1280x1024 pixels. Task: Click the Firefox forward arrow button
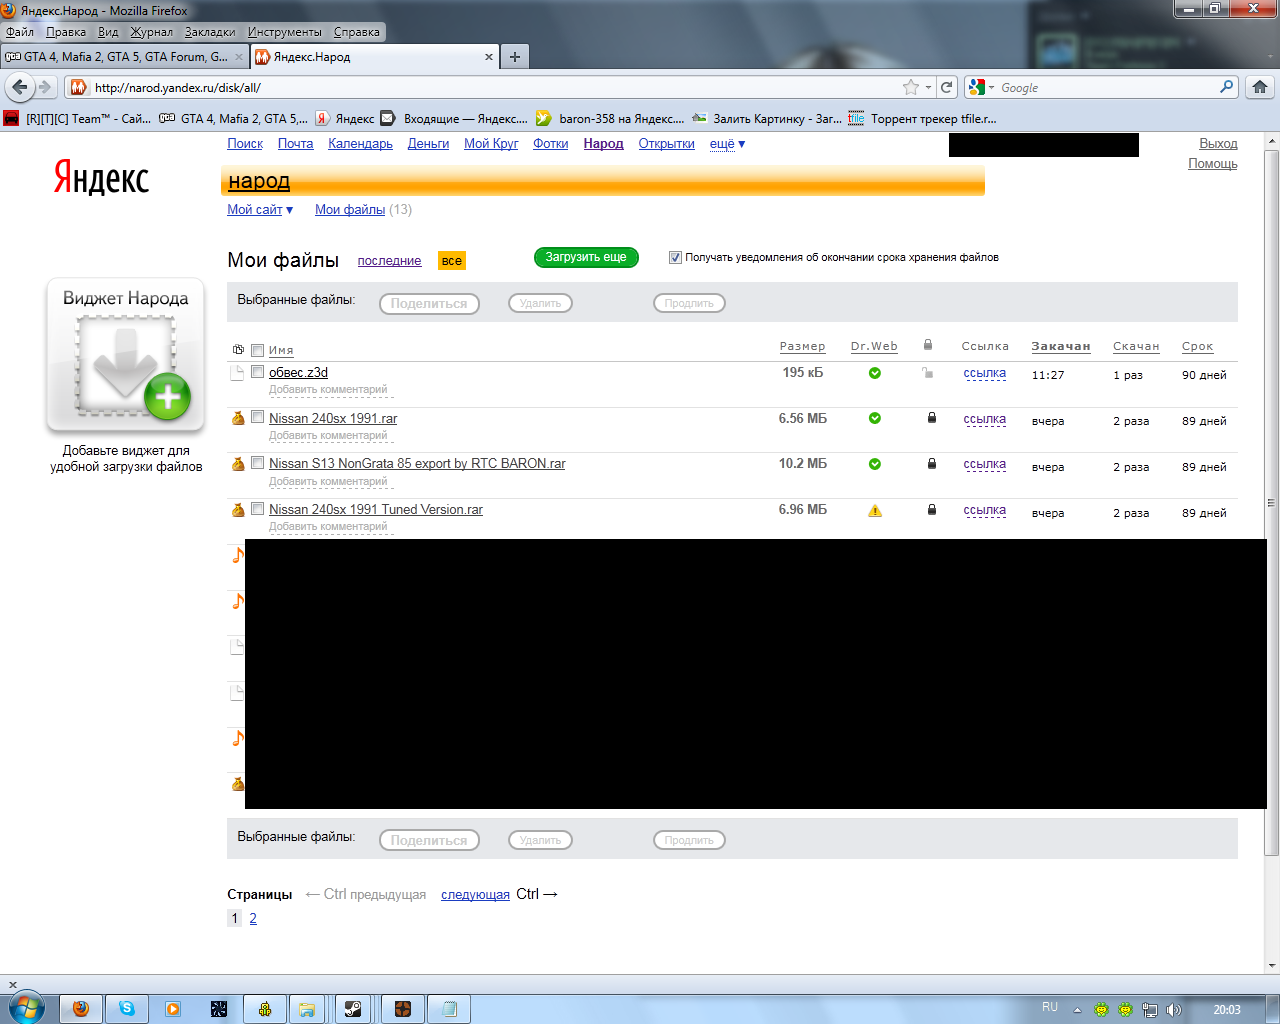click(44, 87)
